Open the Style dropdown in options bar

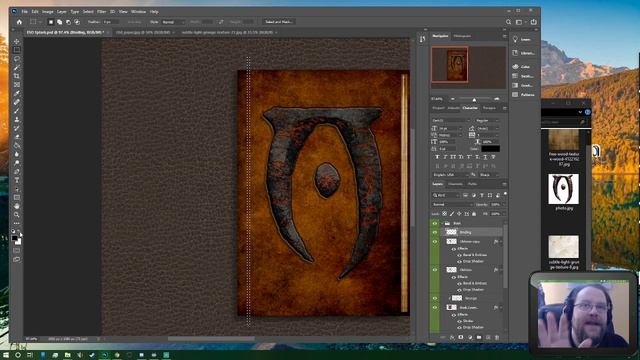click(173, 22)
